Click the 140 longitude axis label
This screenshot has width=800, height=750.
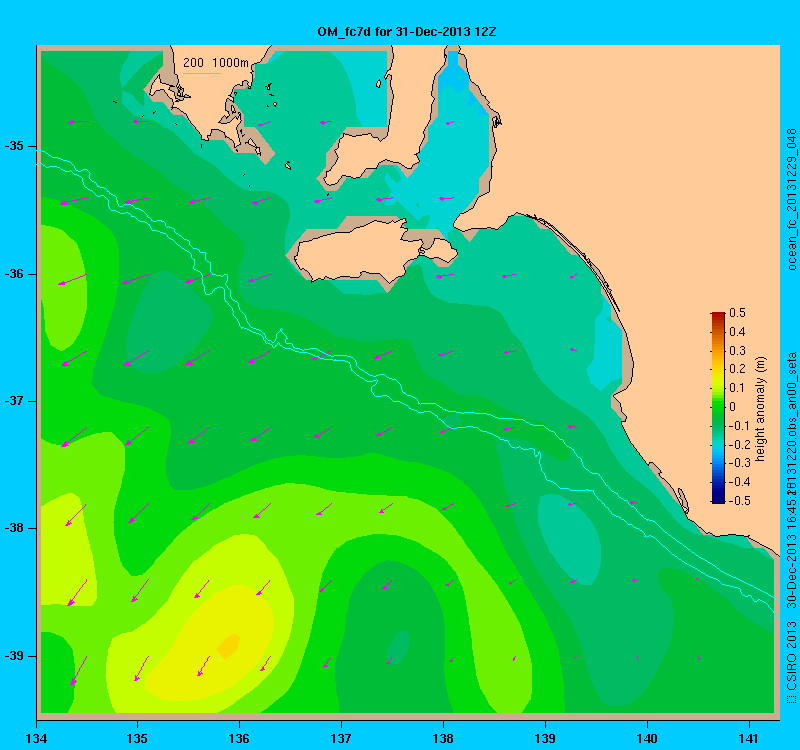coord(647,739)
